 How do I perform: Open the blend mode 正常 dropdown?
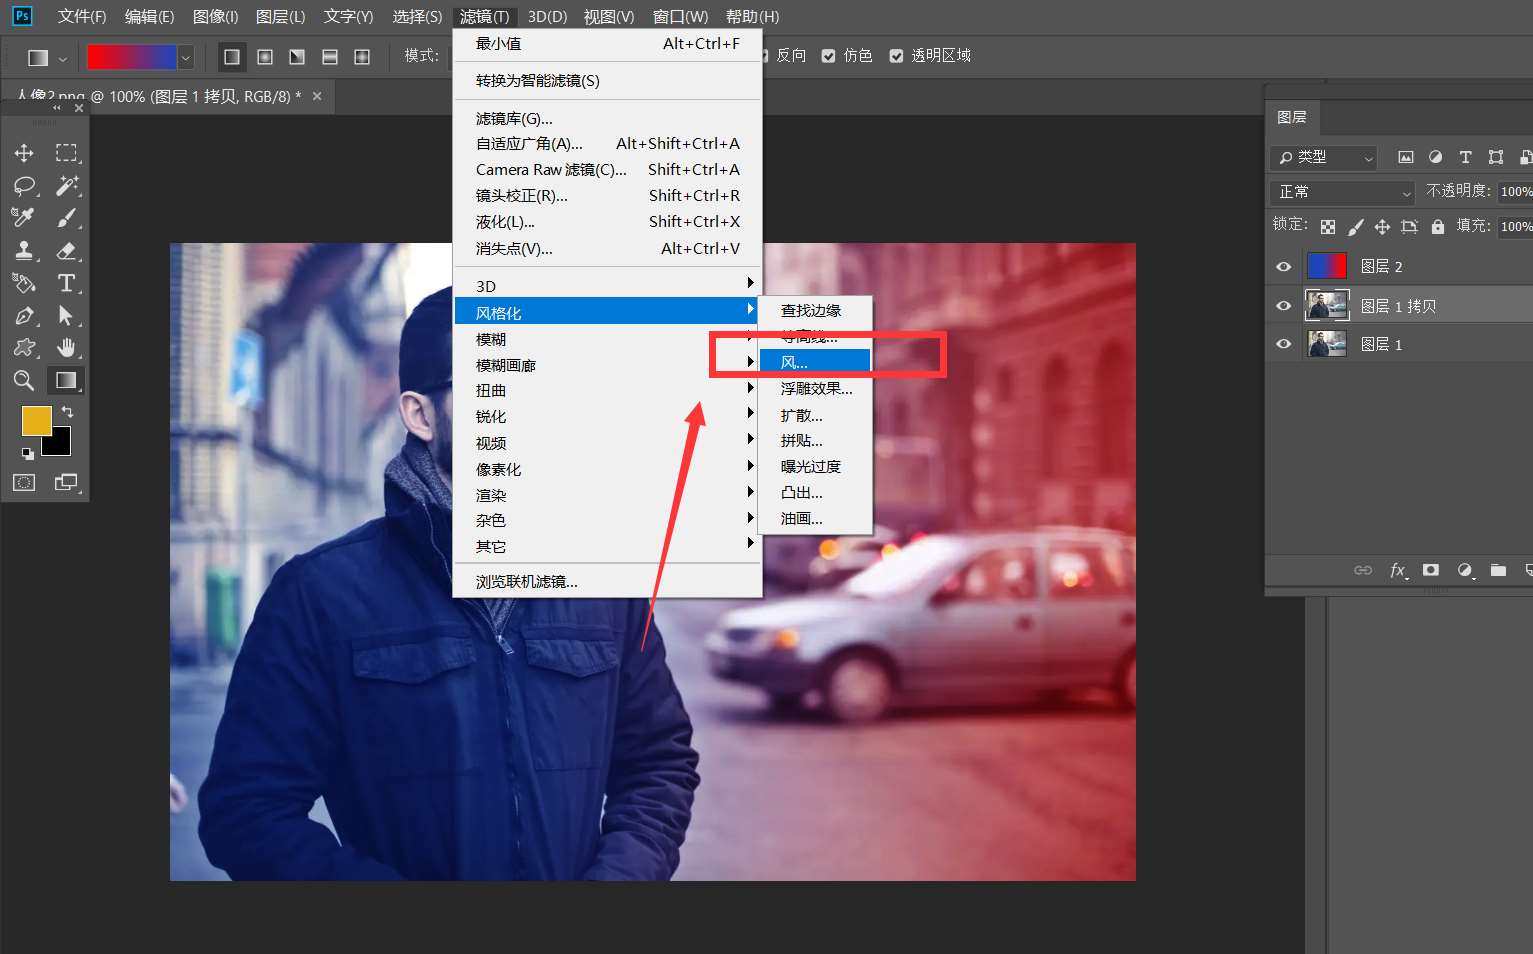click(1343, 192)
